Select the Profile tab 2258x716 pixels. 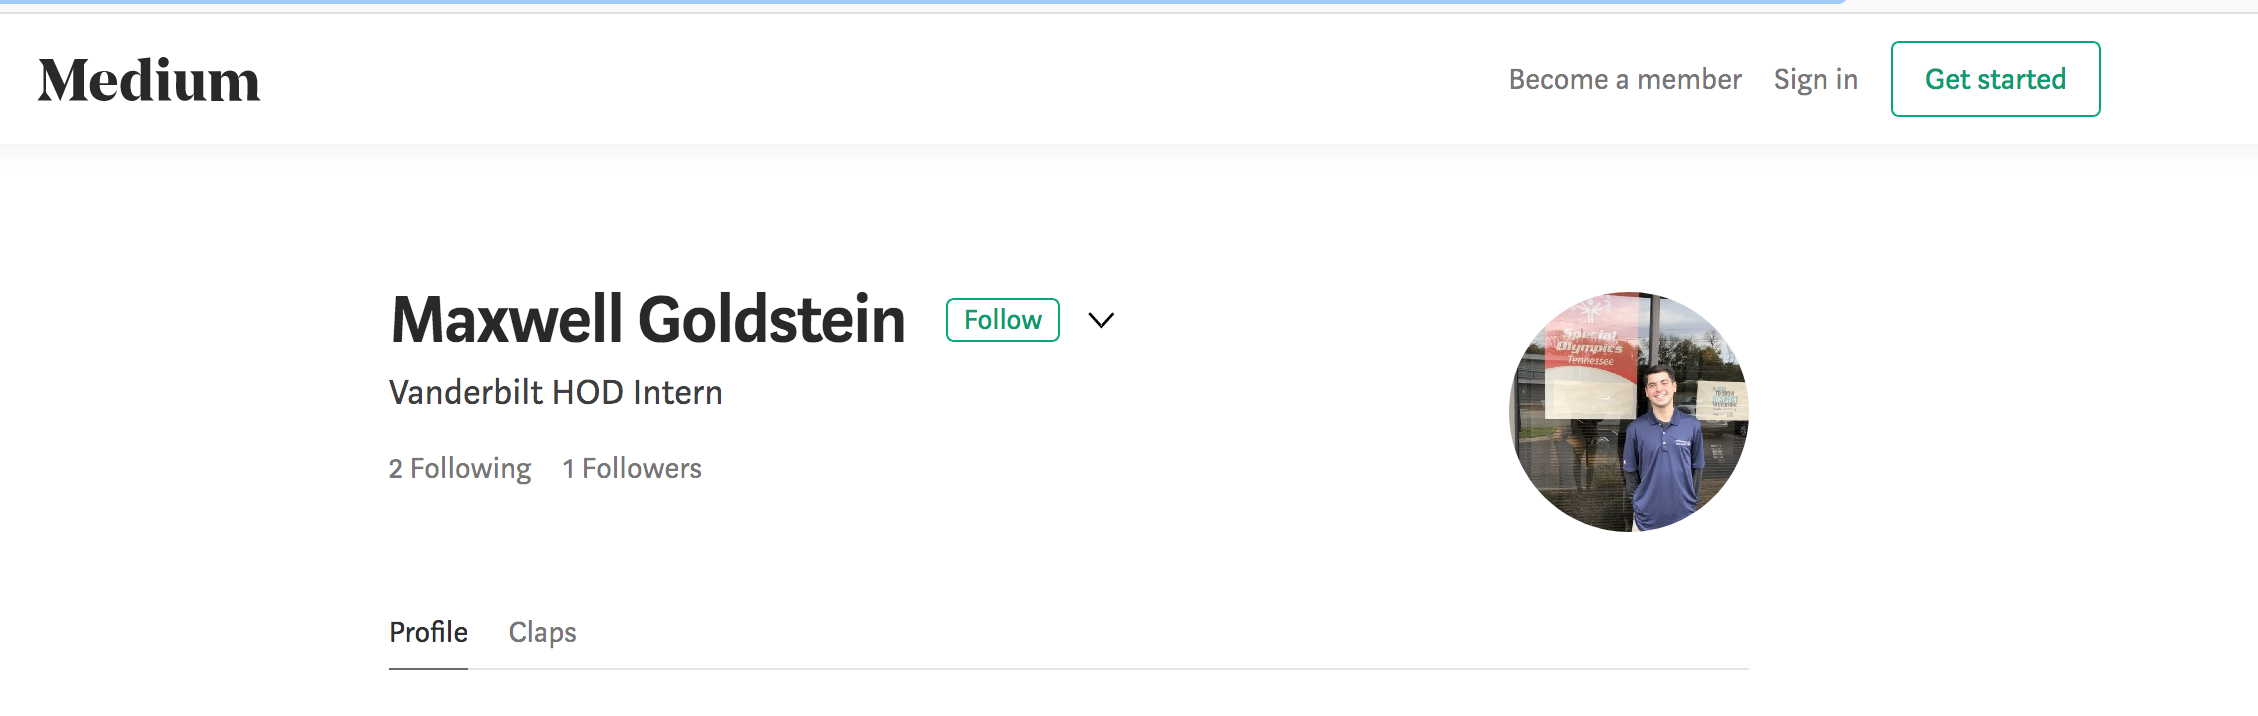click(428, 632)
